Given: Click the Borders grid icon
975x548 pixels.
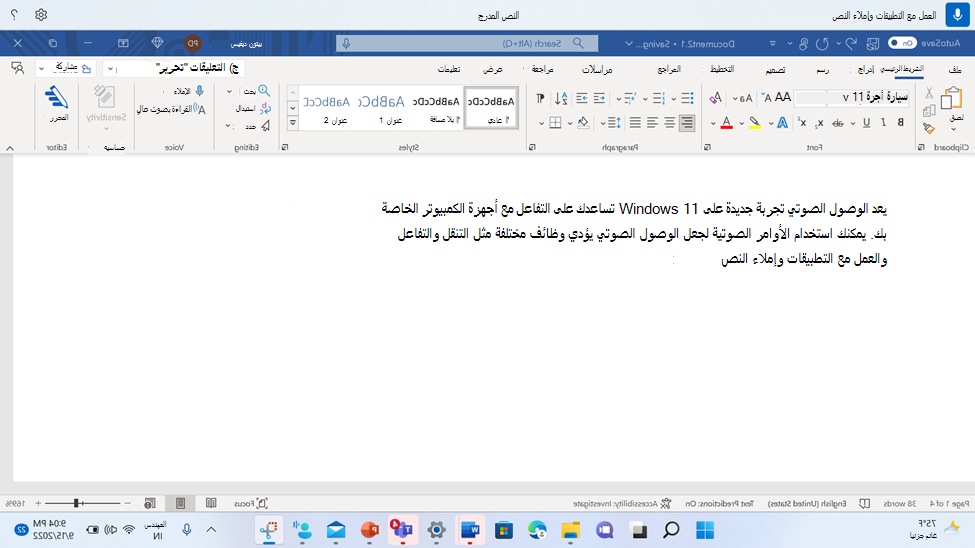Looking at the screenshot, I should [x=555, y=123].
